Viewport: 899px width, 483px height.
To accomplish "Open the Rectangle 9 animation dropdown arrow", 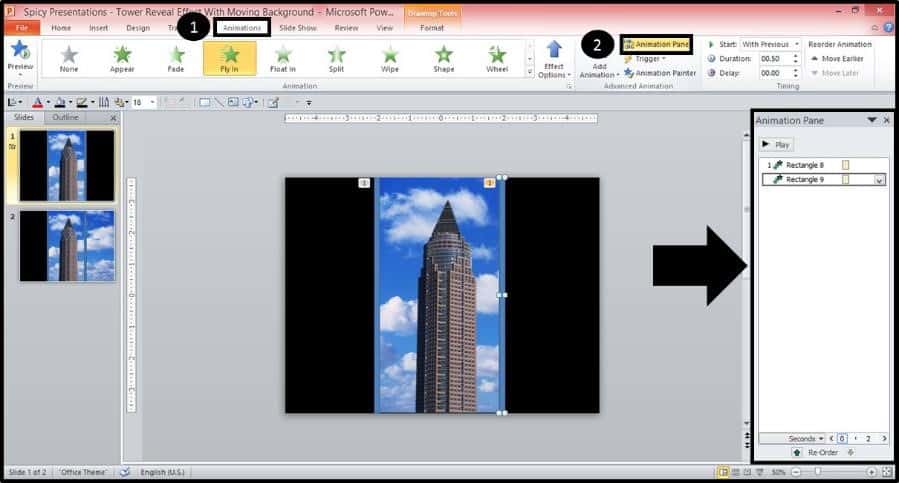I will point(880,180).
